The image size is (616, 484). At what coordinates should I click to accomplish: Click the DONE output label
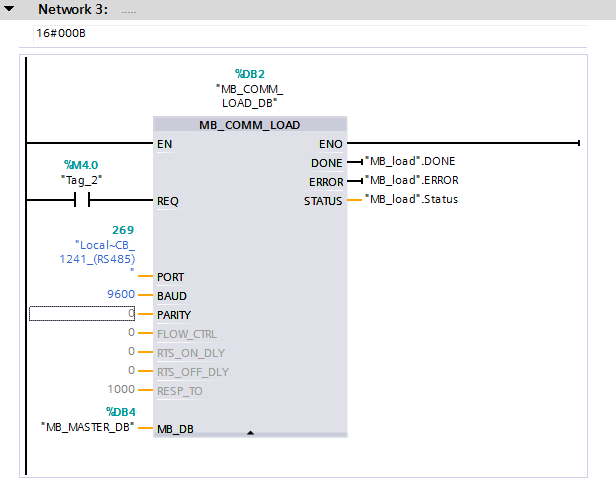[x=326, y=163]
